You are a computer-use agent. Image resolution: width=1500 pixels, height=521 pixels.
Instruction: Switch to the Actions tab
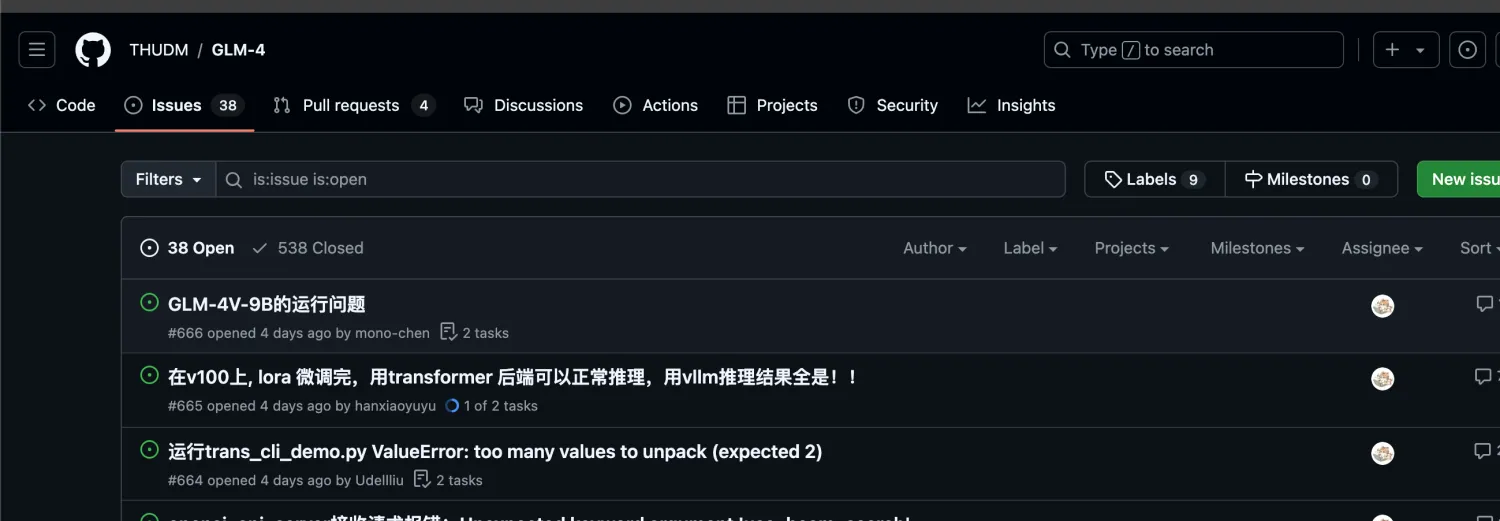656,105
